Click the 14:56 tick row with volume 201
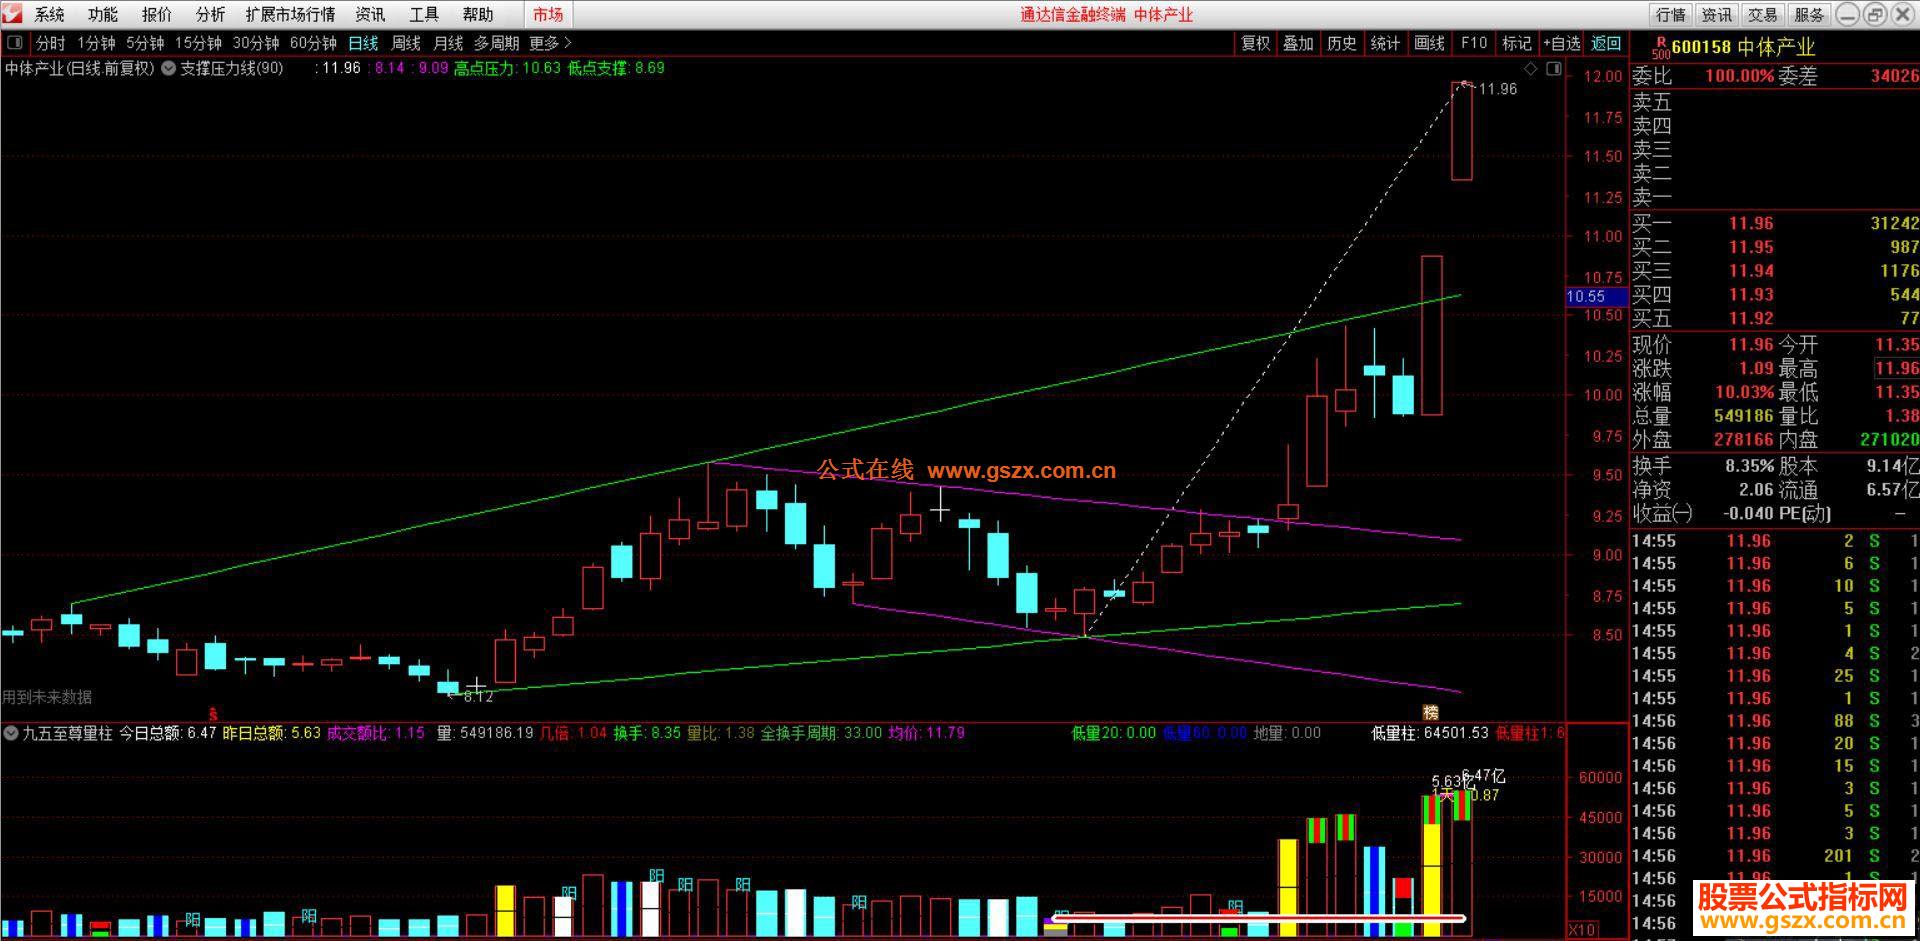The height and width of the screenshot is (941, 1920). tap(1775, 856)
